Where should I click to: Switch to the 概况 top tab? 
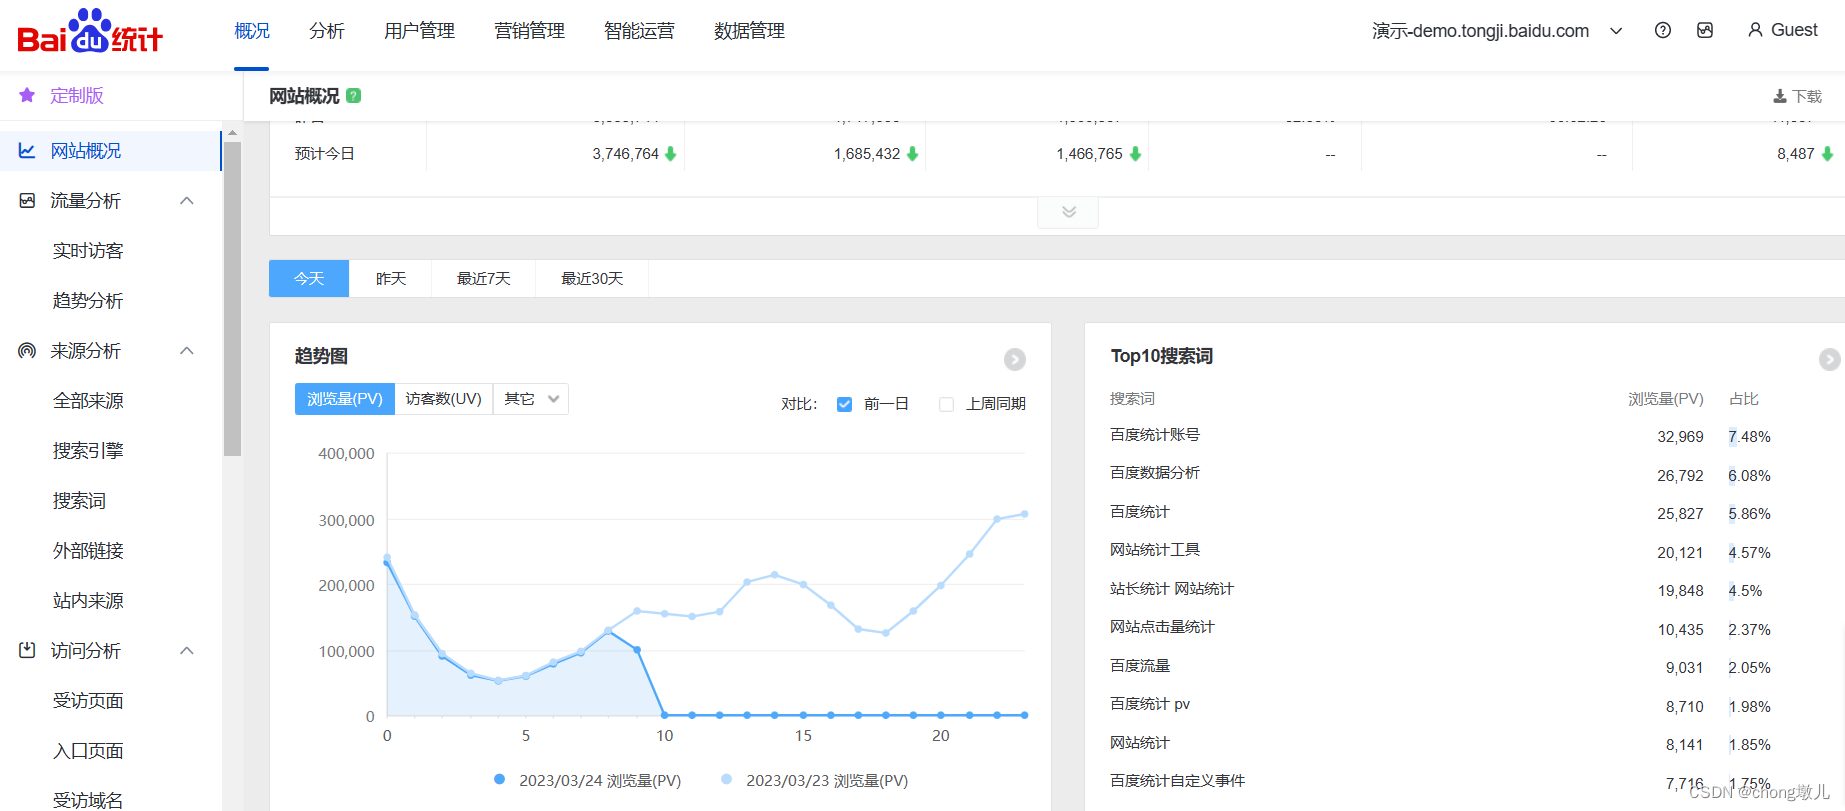(x=252, y=31)
